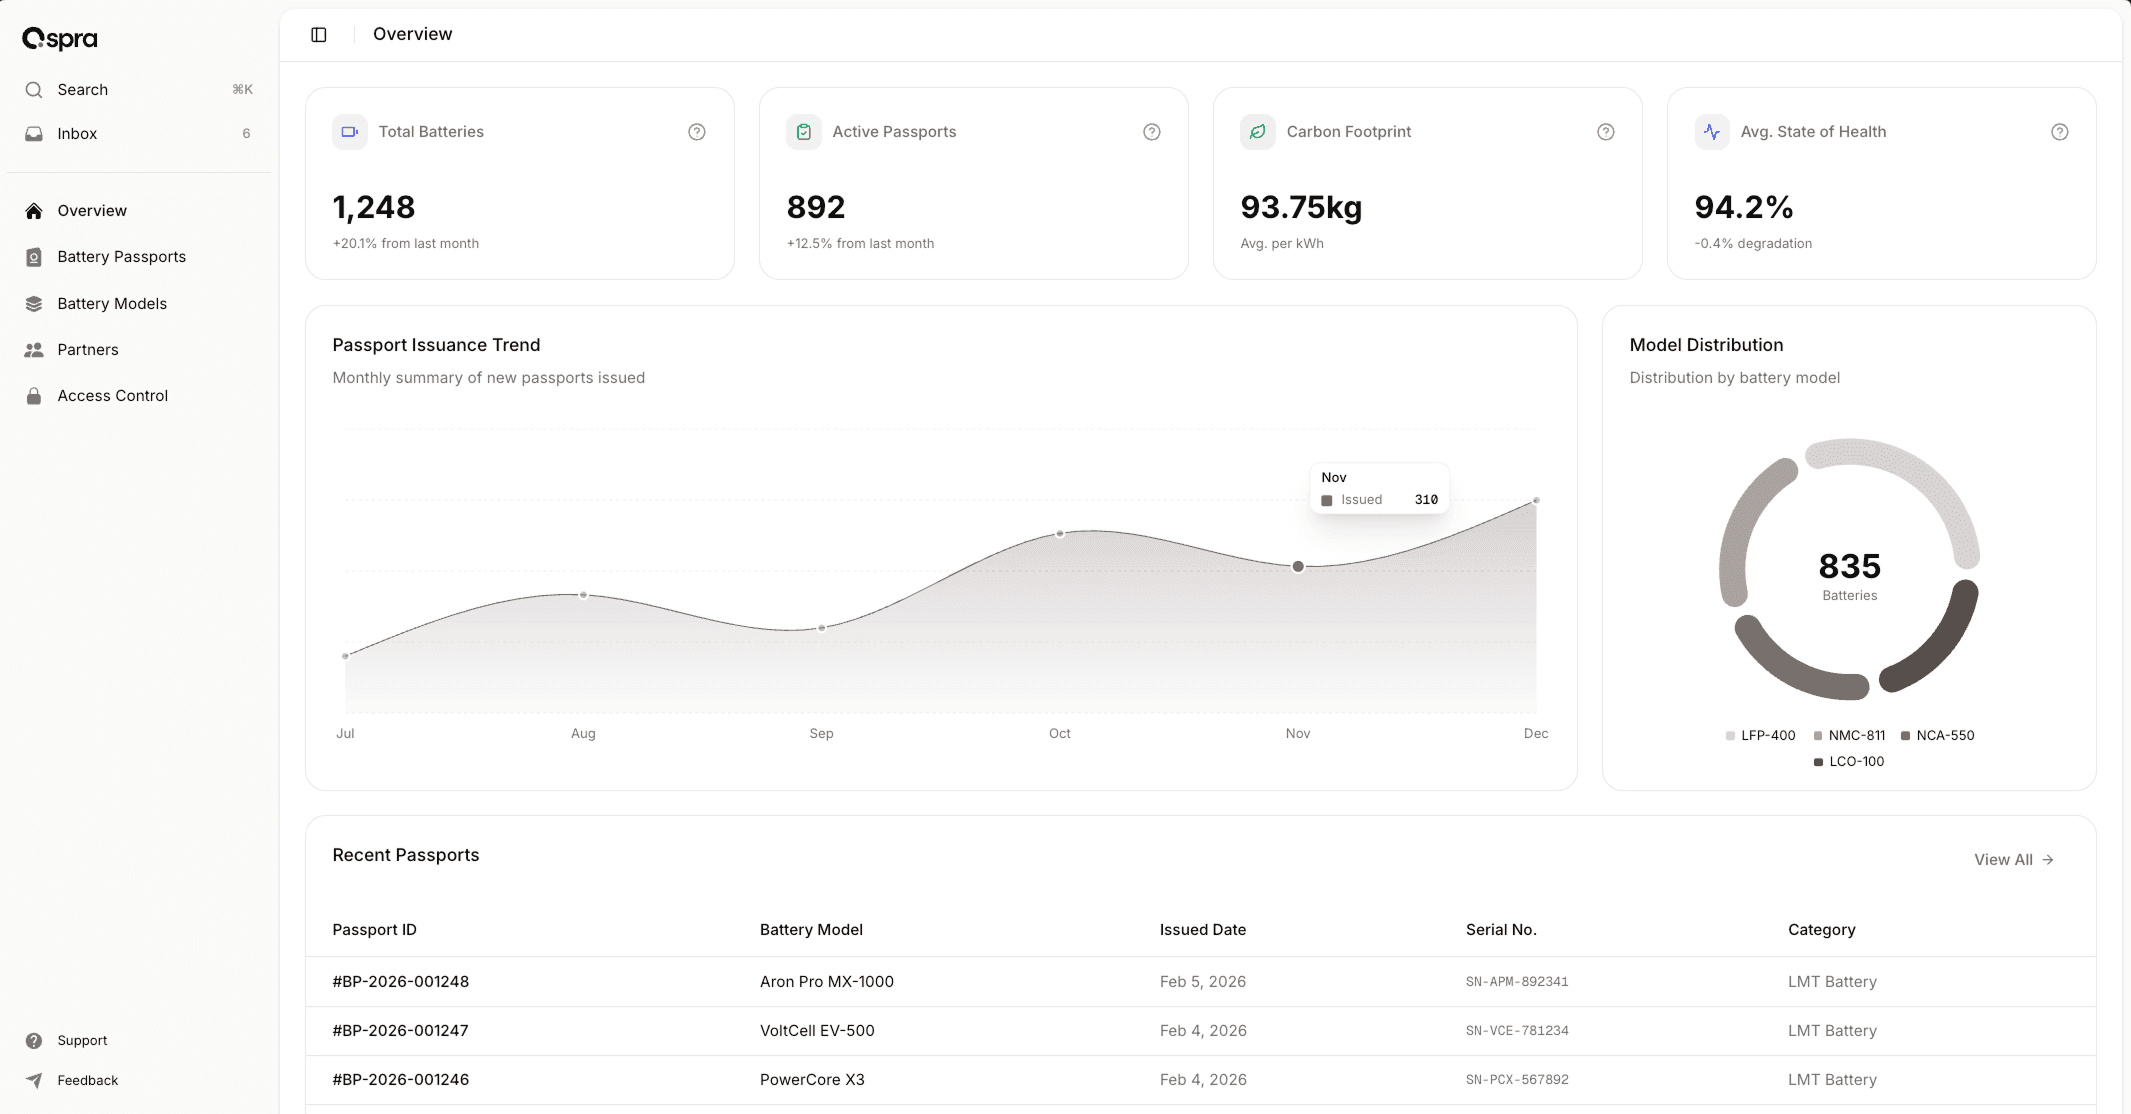Open passport #BP-2026-001248 row

(400, 981)
